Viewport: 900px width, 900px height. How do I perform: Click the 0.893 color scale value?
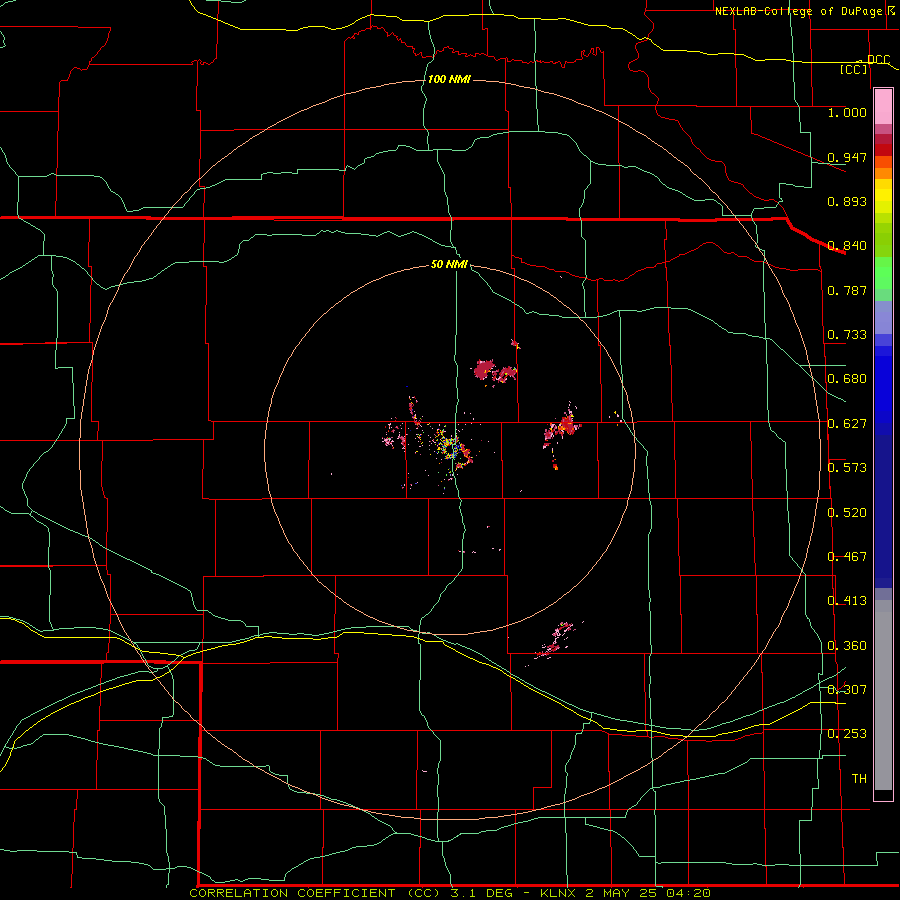(847, 201)
